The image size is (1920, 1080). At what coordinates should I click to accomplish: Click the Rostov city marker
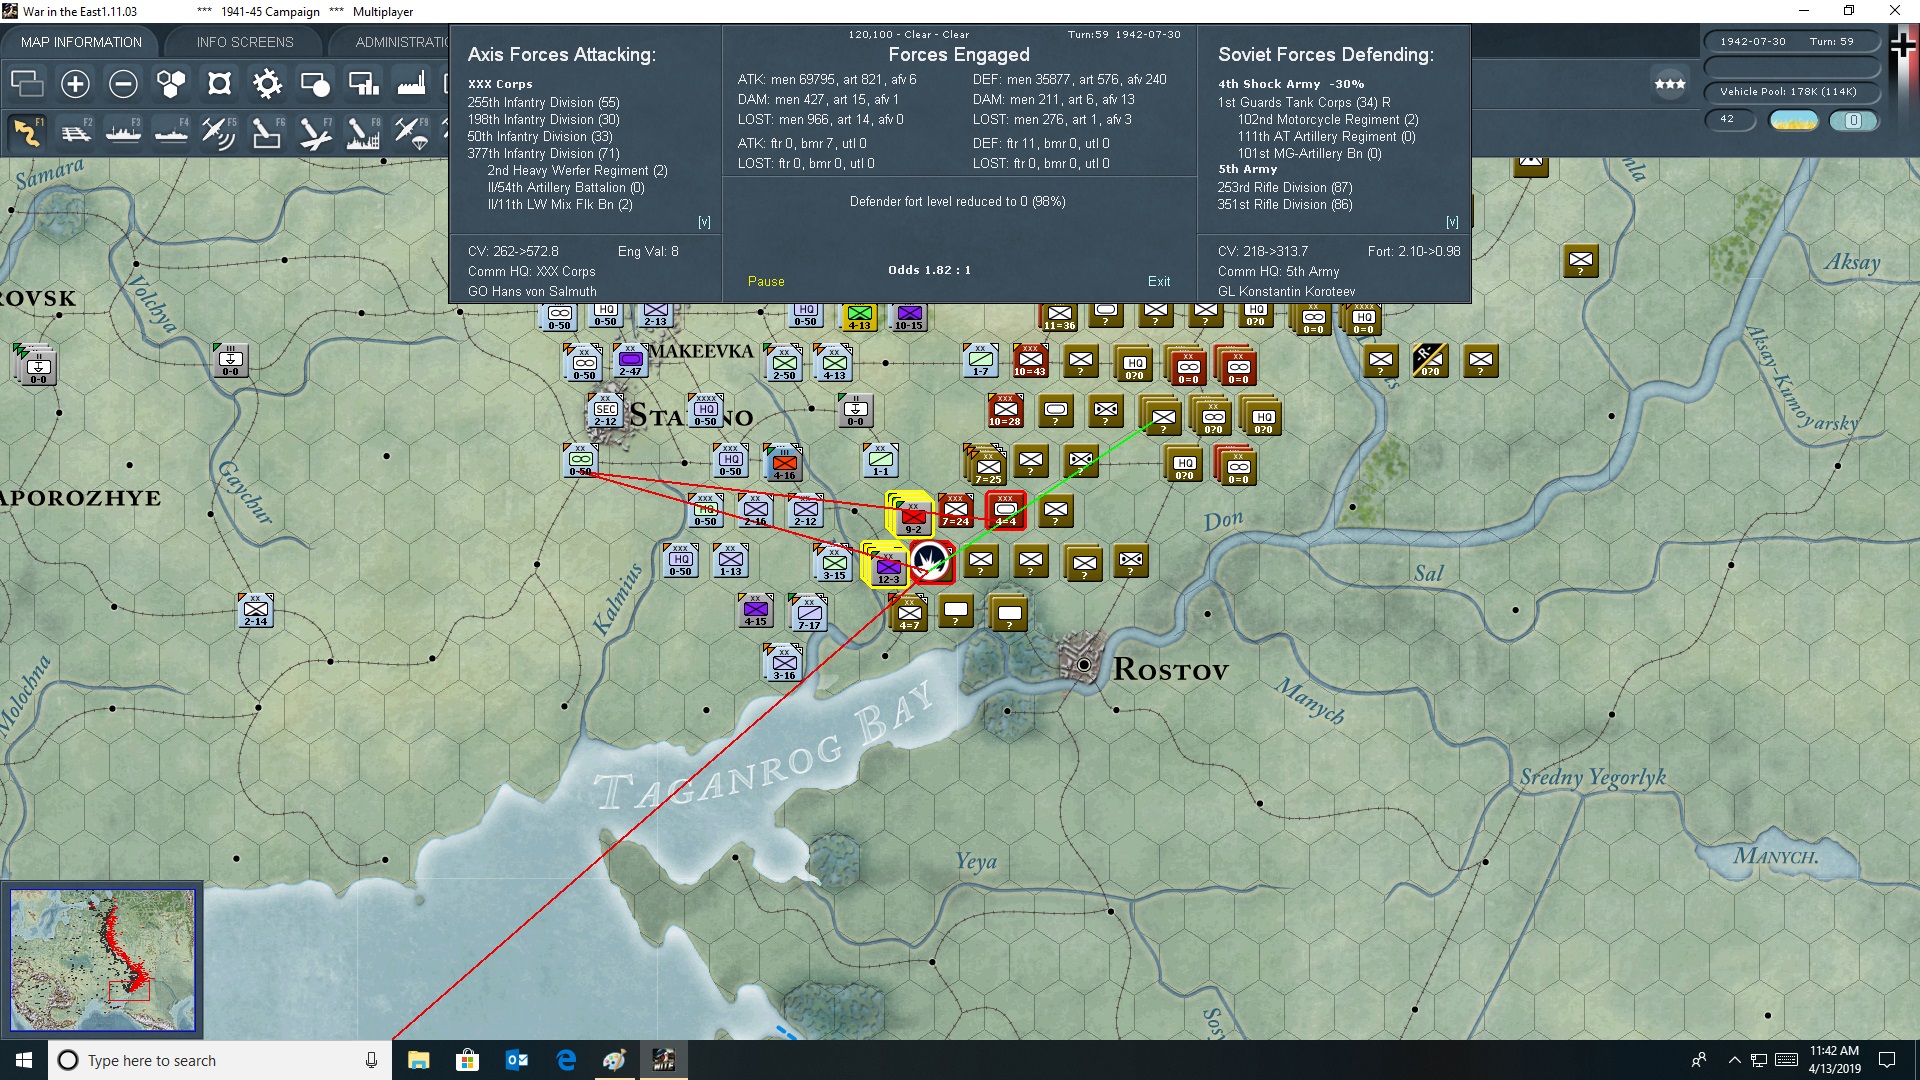[1083, 663]
